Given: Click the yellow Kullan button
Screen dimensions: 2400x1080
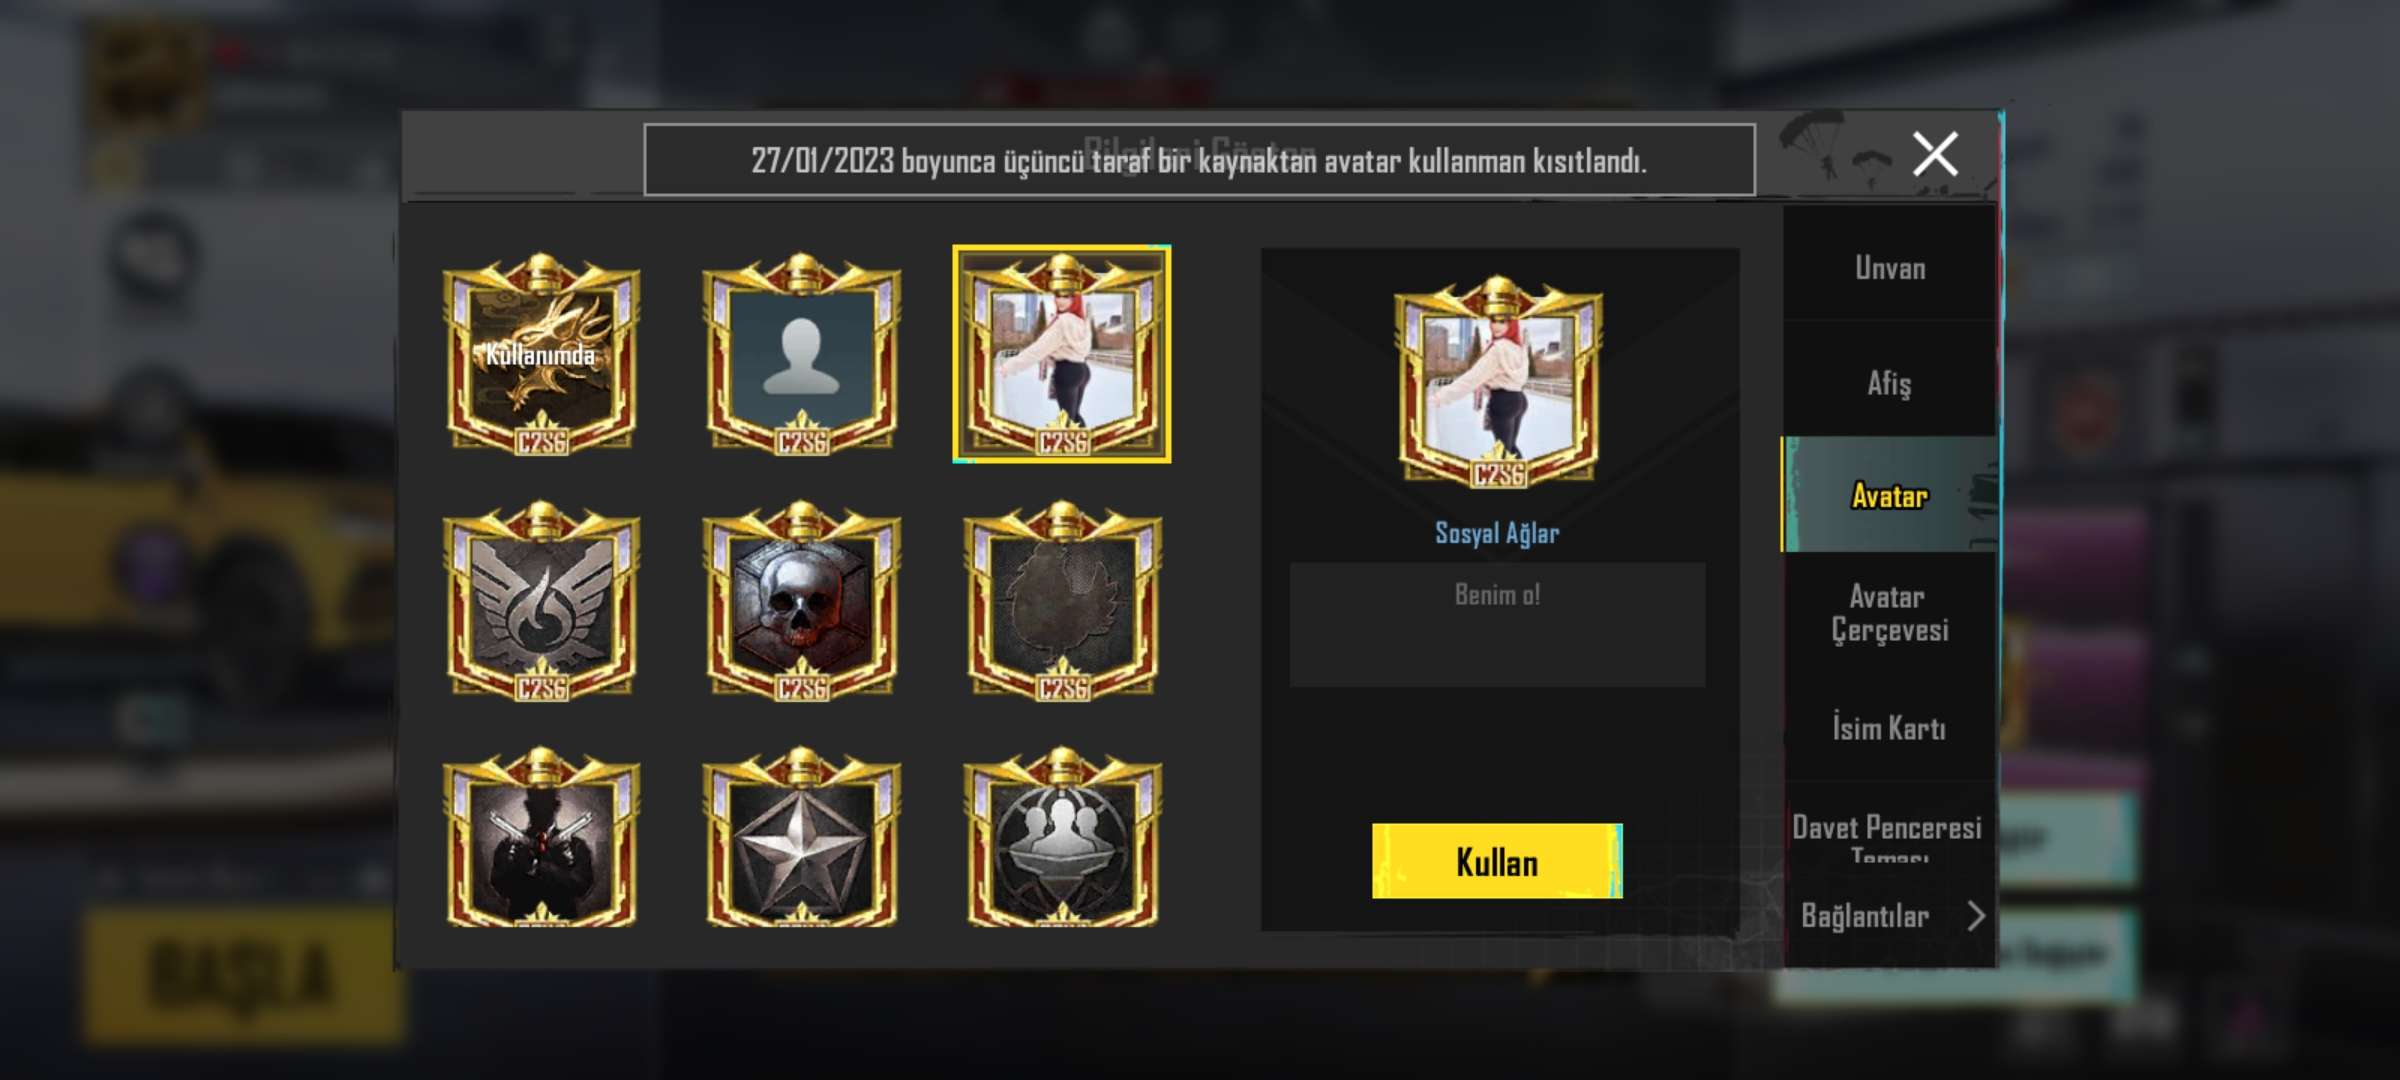Looking at the screenshot, I should pos(1497,861).
